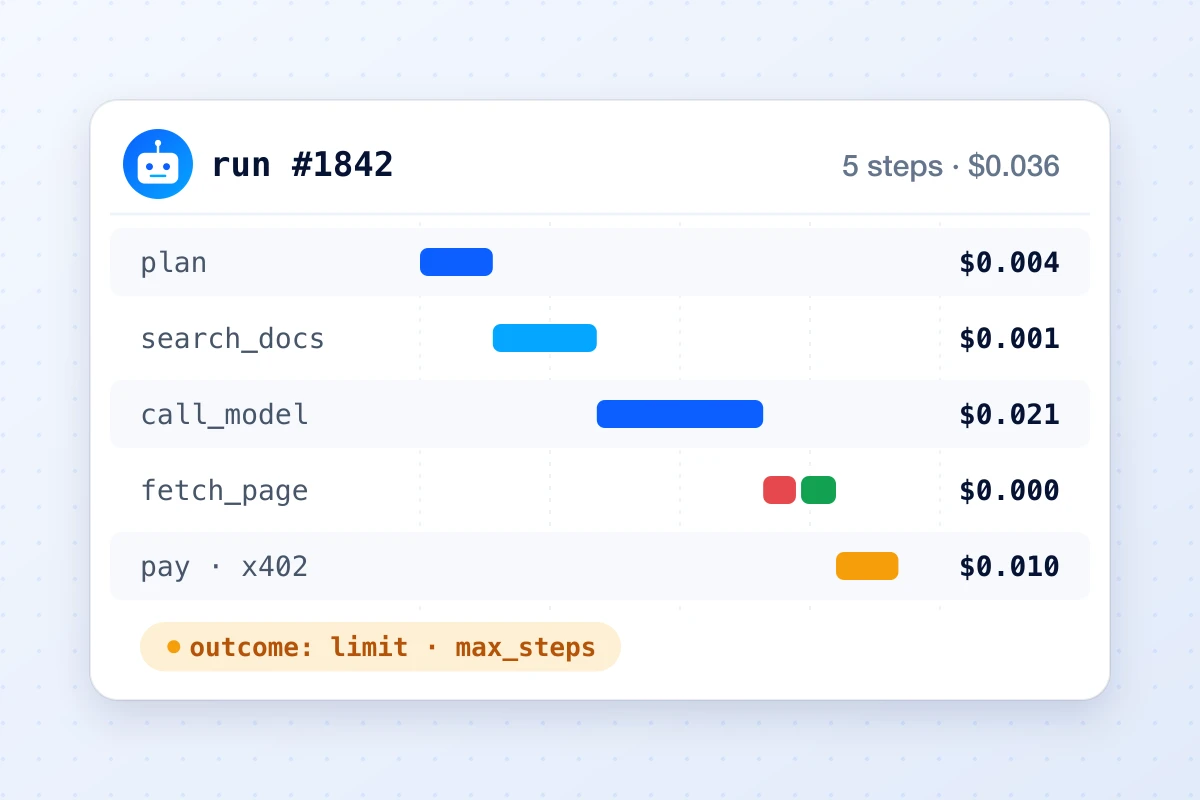Click the plan timeline bar
This screenshot has width=1200, height=800.
coord(456,262)
